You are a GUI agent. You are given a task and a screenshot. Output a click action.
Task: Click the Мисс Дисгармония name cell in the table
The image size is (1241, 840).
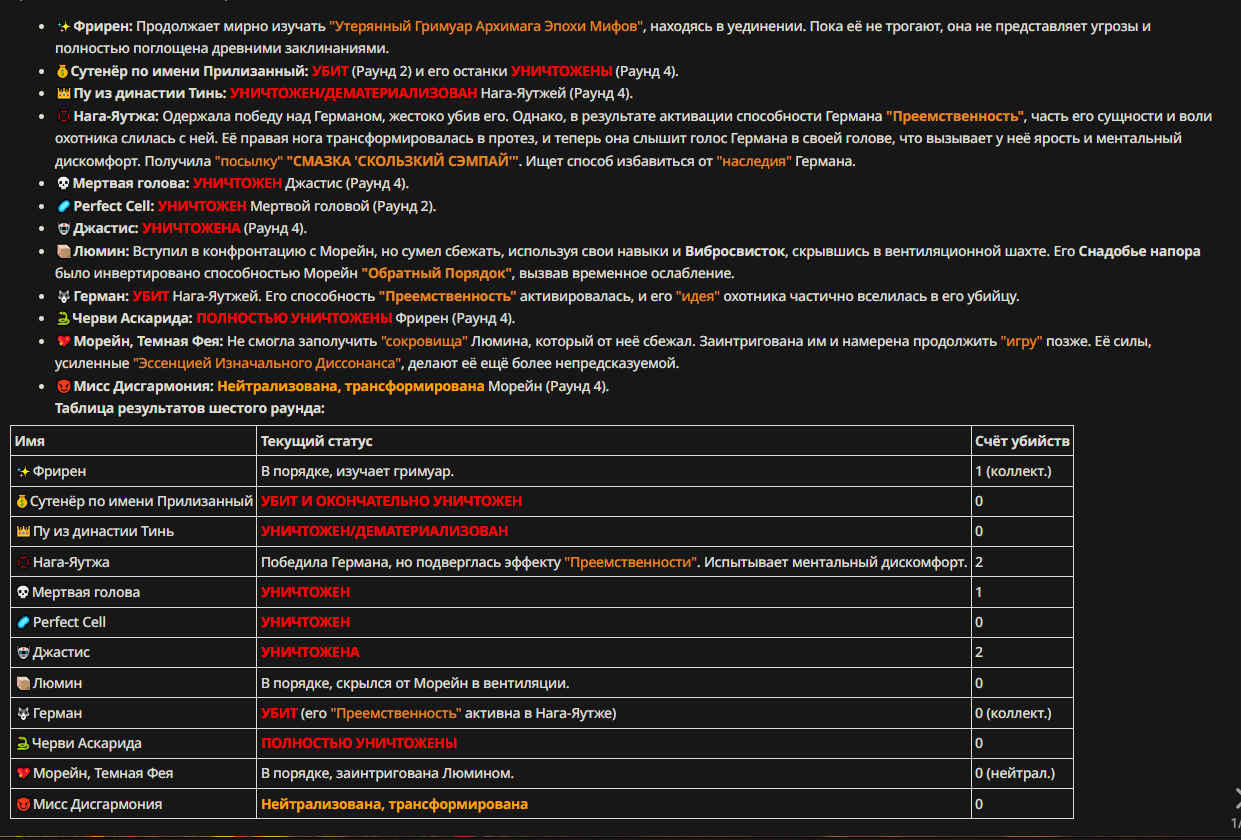(x=134, y=804)
